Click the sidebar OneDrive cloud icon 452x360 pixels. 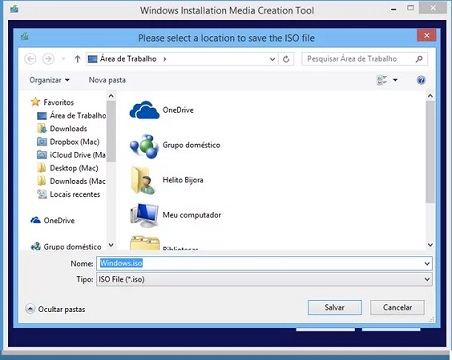[35, 220]
